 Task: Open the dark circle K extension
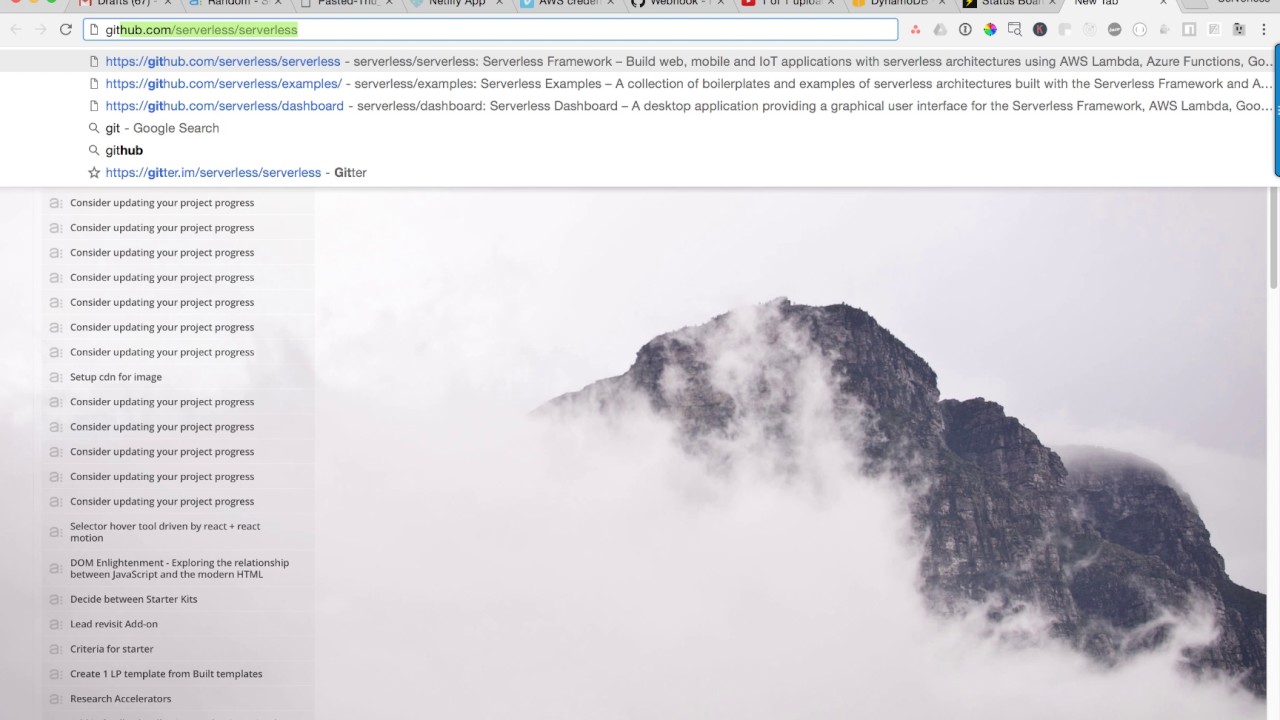point(1040,30)
